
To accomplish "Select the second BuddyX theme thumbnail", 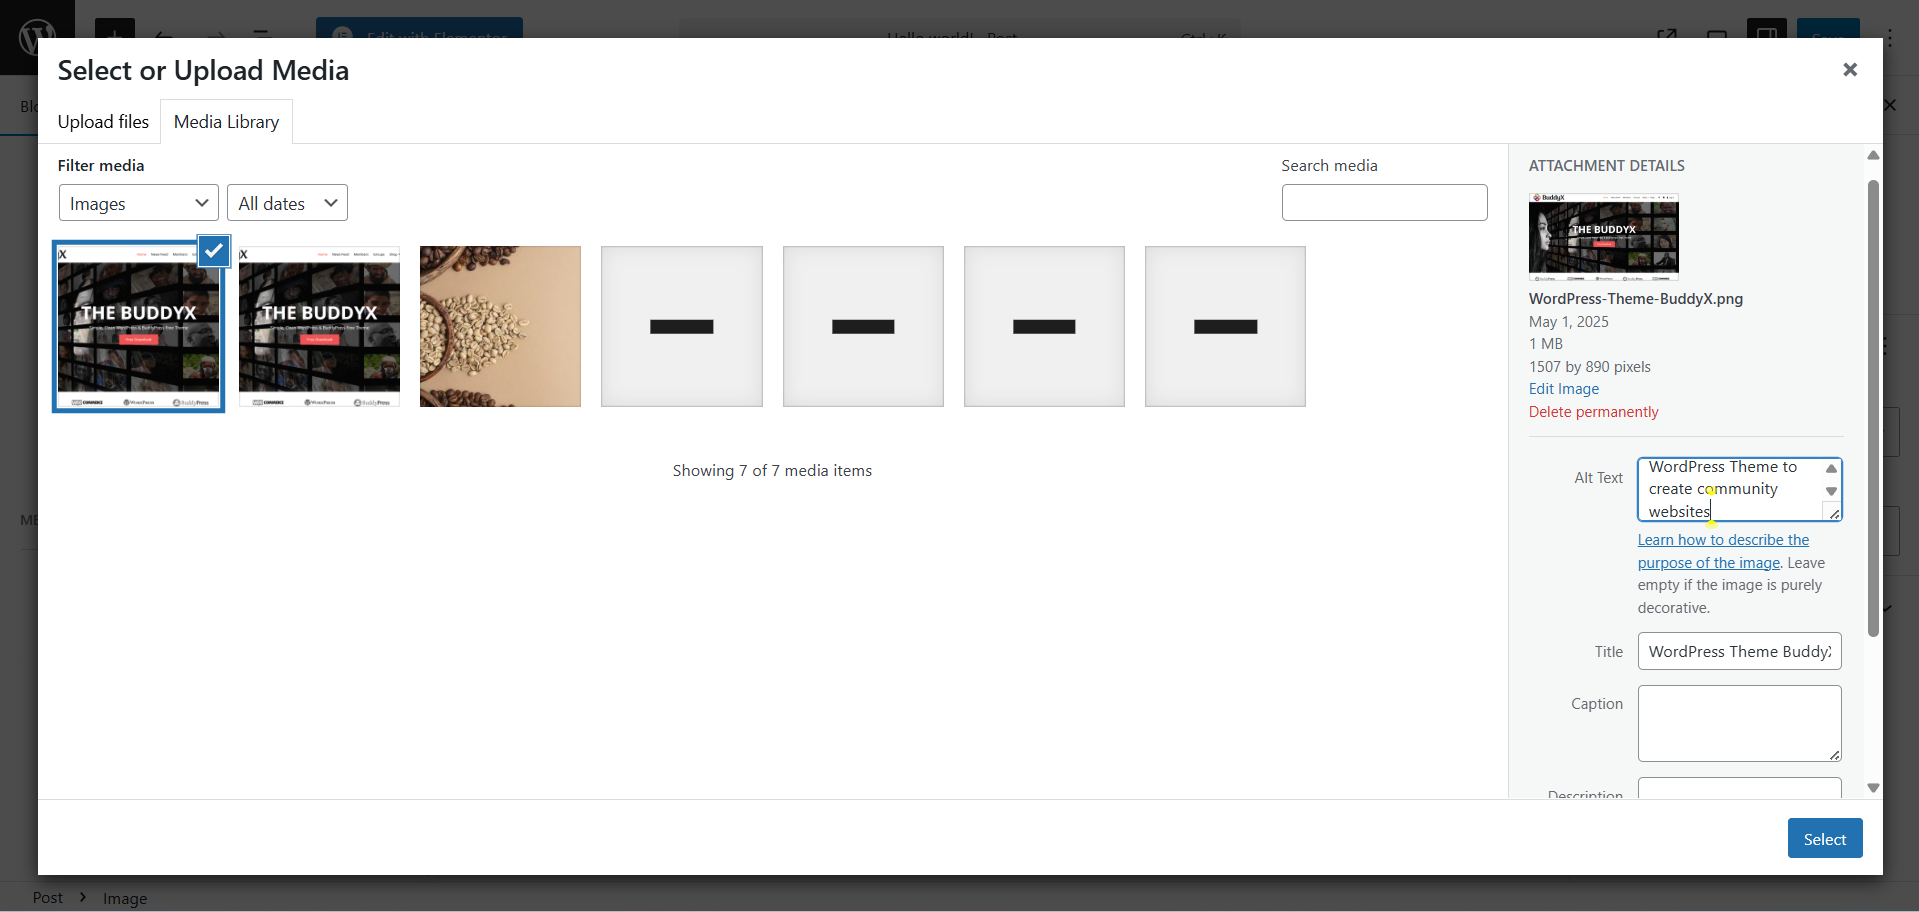I will coord(319,326).
